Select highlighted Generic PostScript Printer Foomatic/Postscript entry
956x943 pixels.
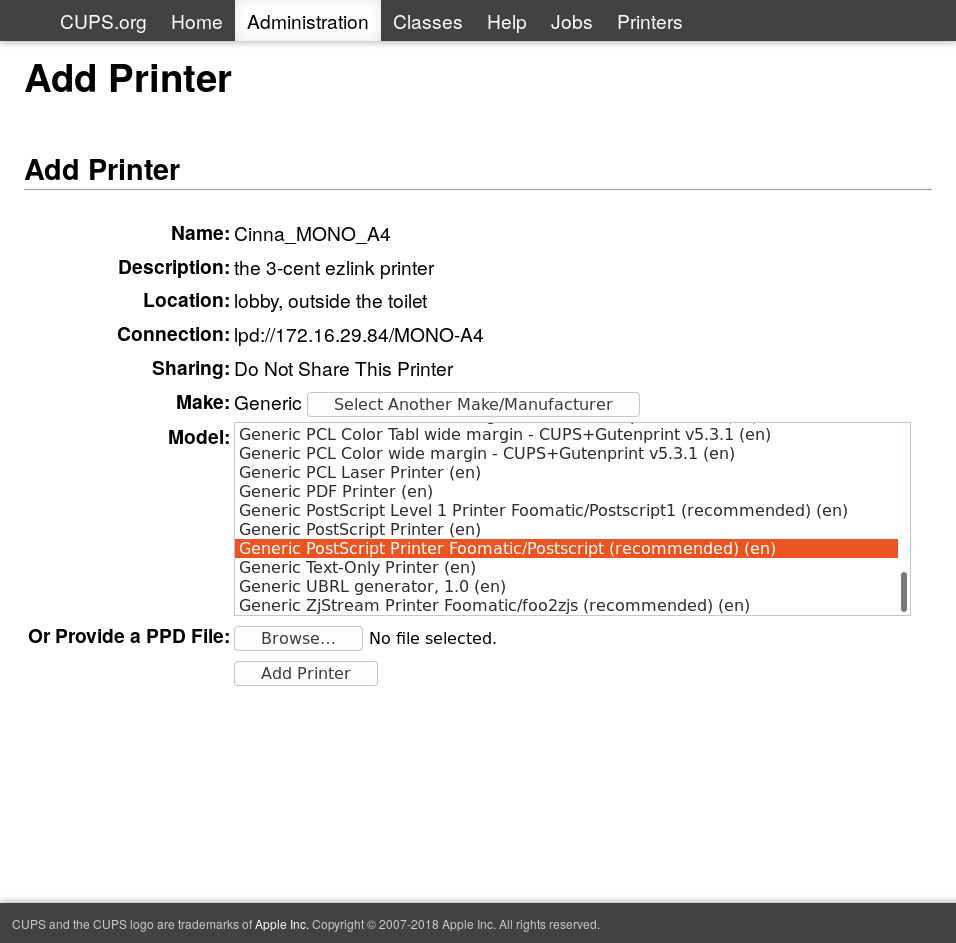566,548
